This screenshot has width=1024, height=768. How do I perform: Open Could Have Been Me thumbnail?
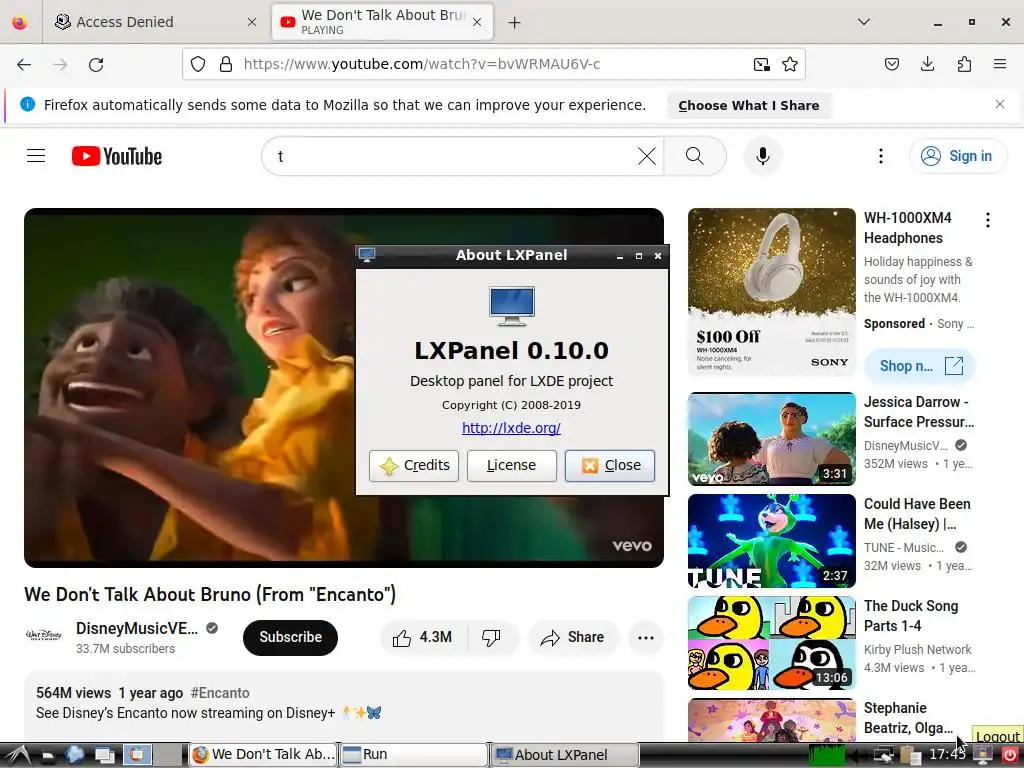[x=771, y=541]
